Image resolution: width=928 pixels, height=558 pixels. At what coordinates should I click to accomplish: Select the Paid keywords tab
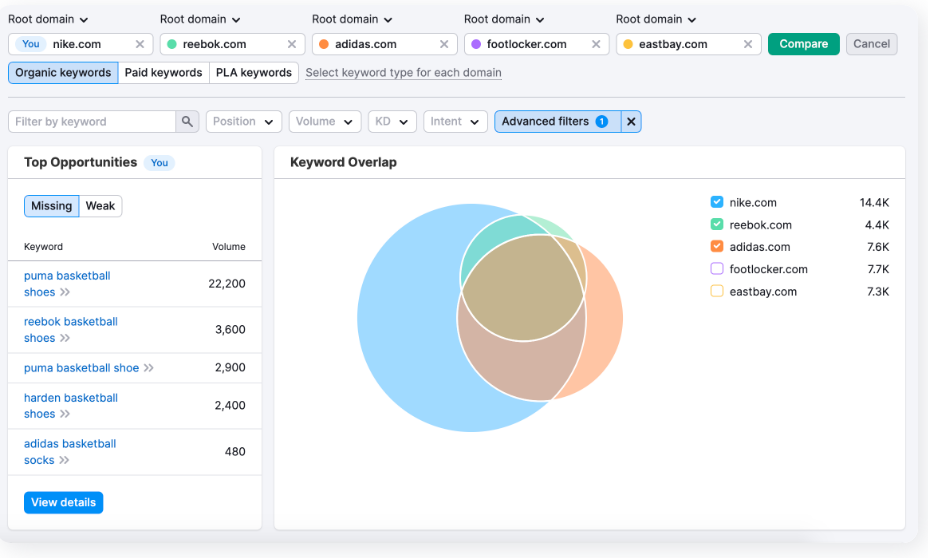click(x=163, y=73)
